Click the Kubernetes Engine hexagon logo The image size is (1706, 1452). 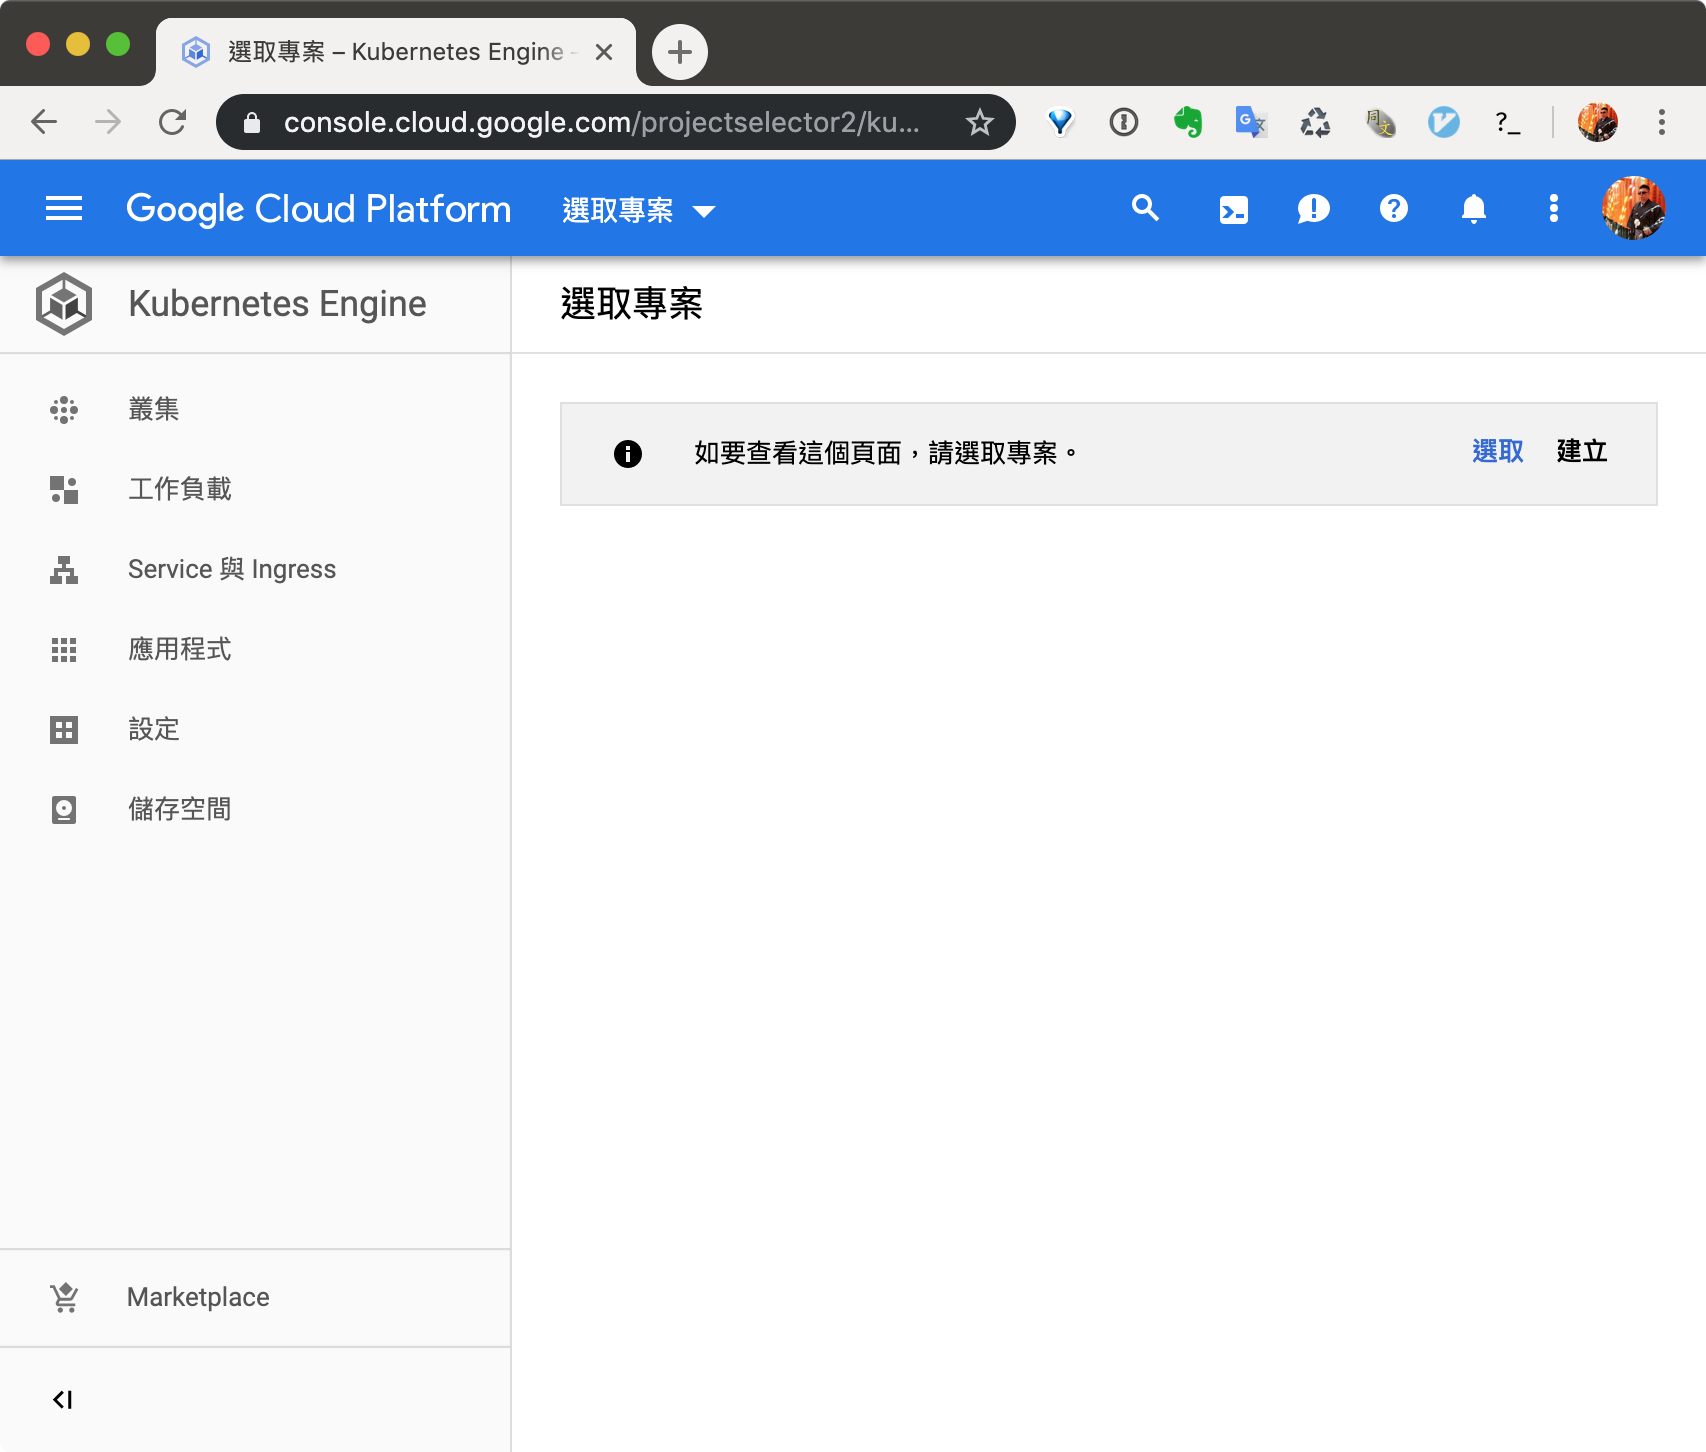click(64, 304)
